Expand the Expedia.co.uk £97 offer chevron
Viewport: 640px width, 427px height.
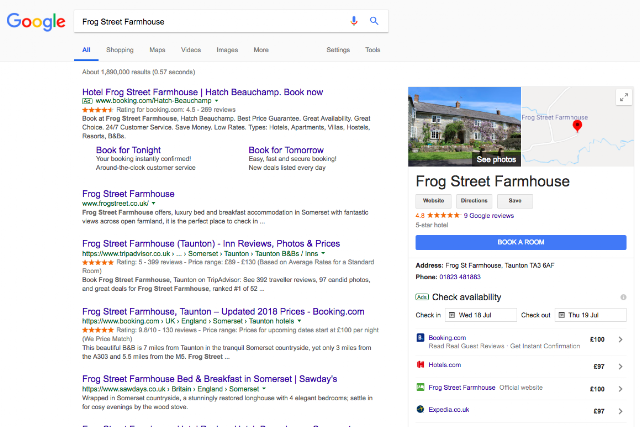pos(620,411)
